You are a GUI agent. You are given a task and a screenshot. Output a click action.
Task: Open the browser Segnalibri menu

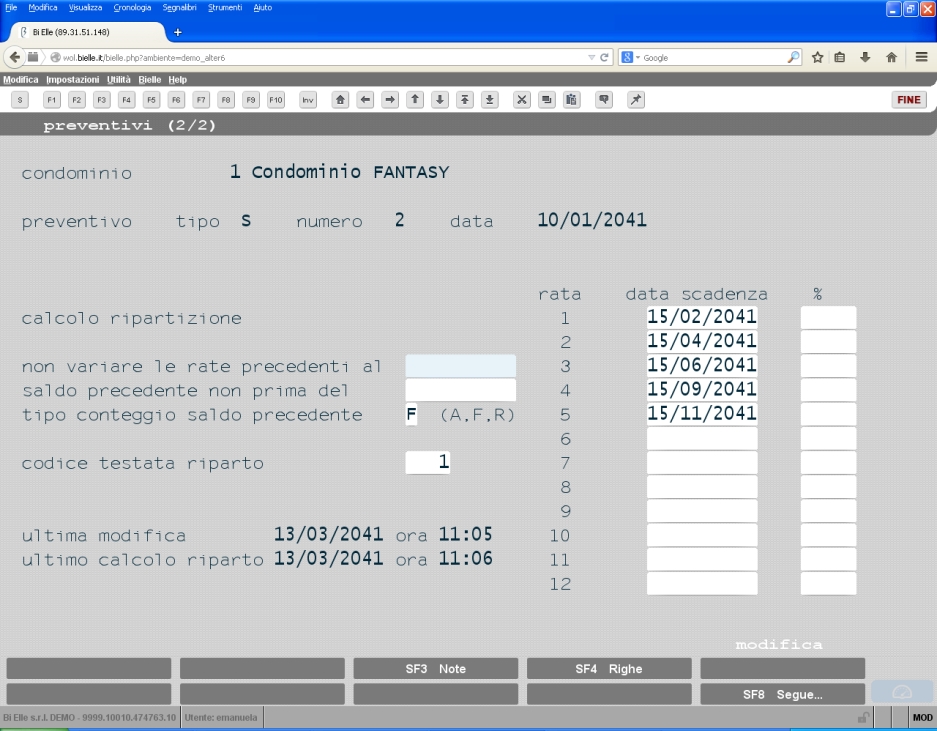(179, 7)
